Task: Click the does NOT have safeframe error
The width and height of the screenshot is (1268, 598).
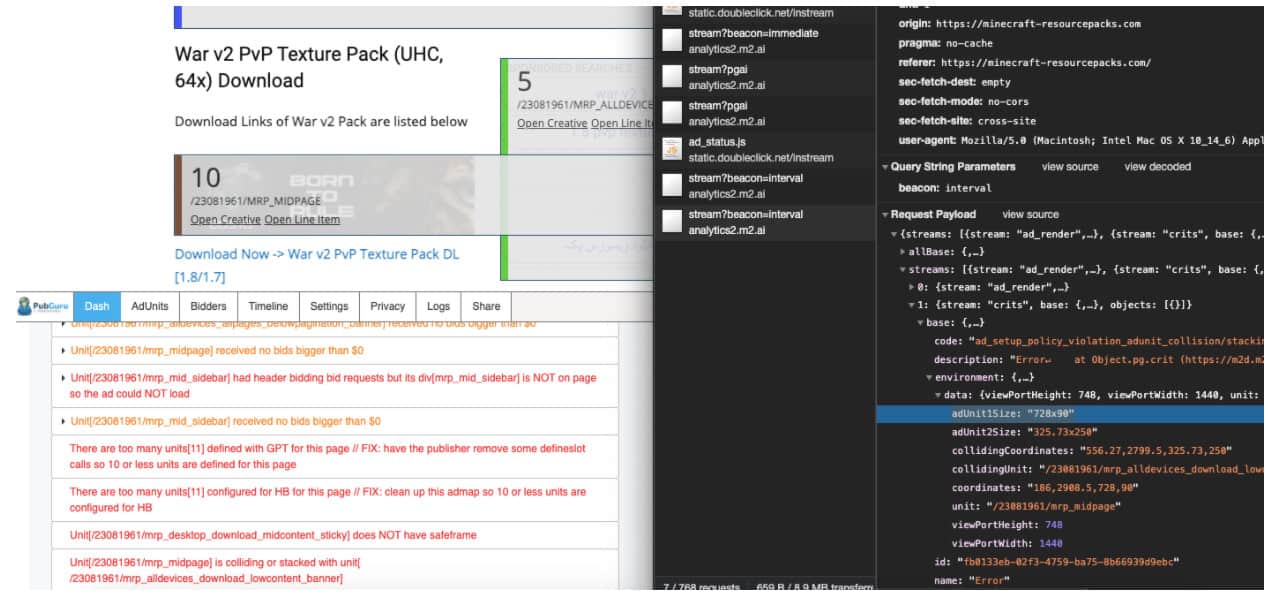Action: coord(334,535)
